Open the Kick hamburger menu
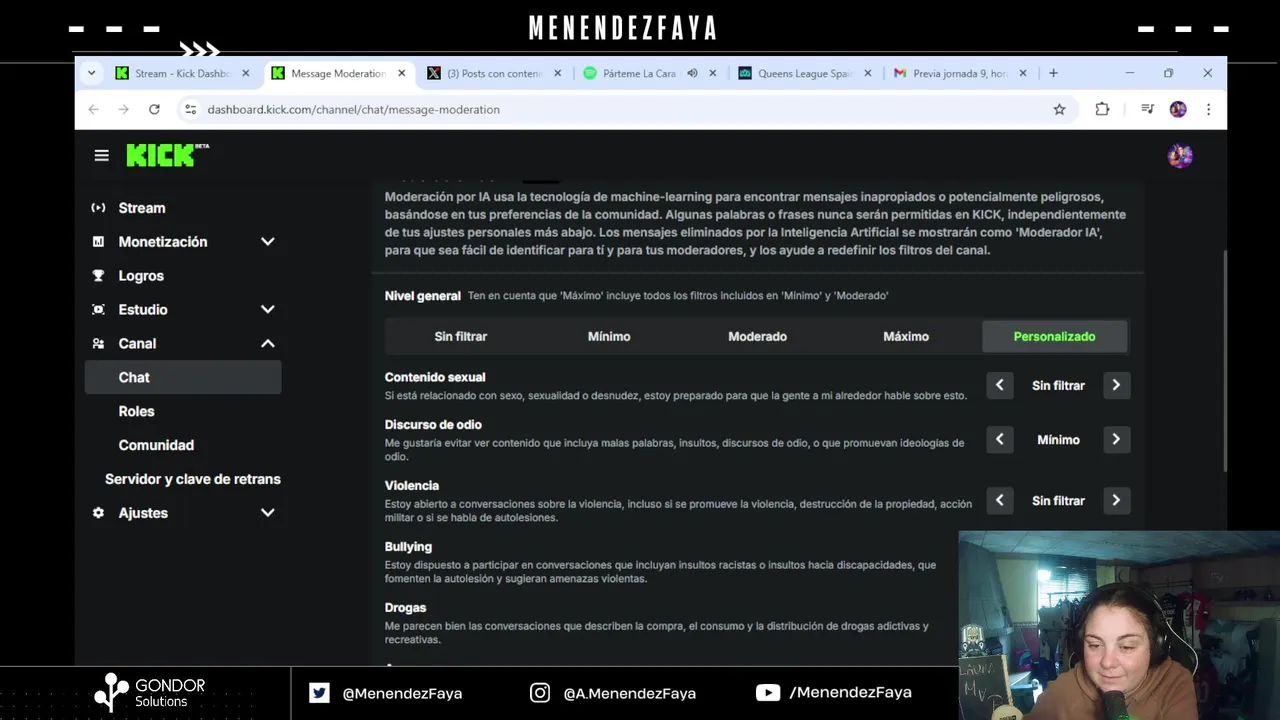This screenshot has height=720, width=1280. pyautogui.click(x=101, y=155)
